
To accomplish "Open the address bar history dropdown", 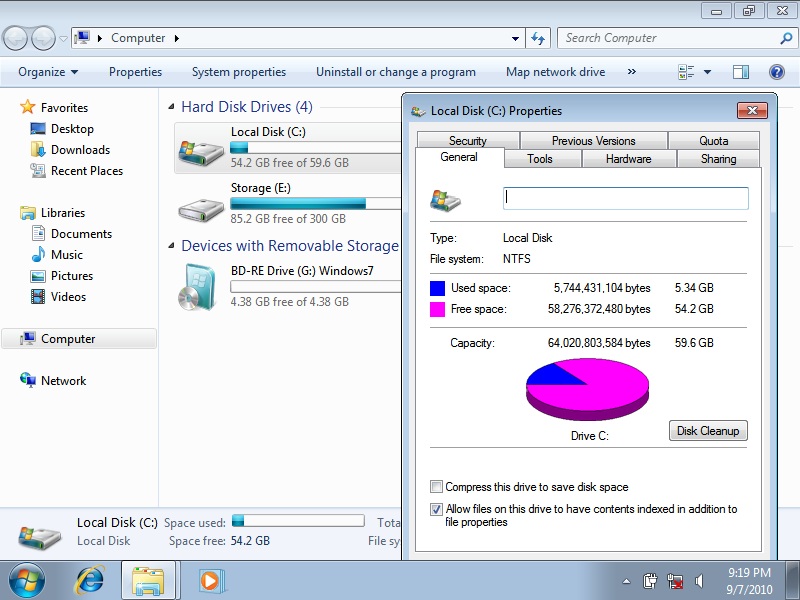I will (515, 38).
